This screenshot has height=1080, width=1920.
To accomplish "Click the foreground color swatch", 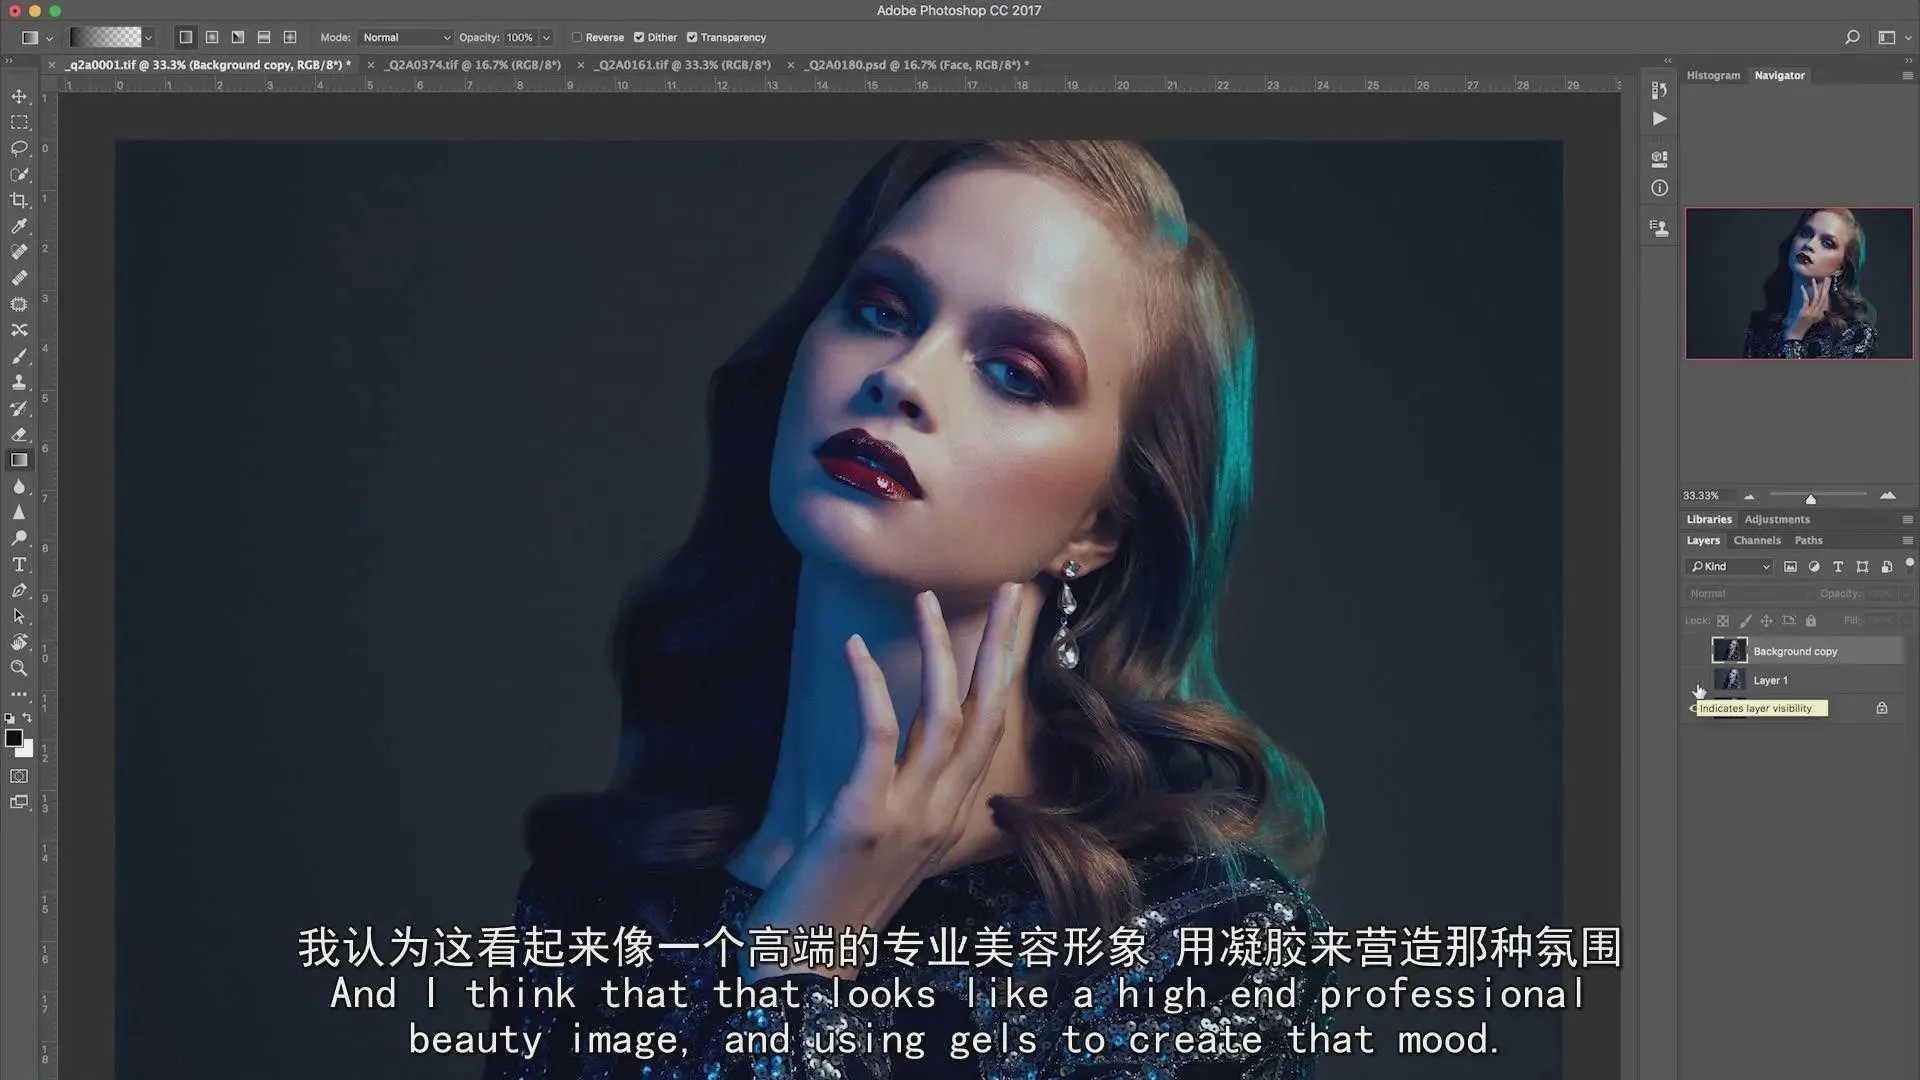I will point(13,738).
